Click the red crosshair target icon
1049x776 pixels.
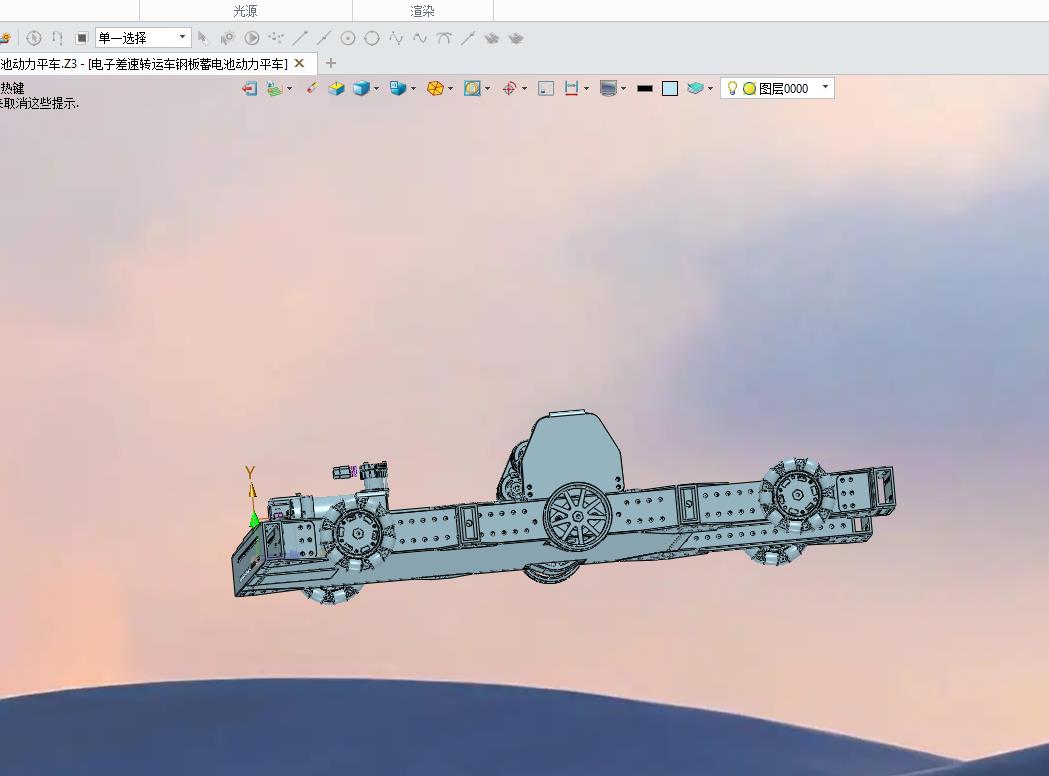509,88
